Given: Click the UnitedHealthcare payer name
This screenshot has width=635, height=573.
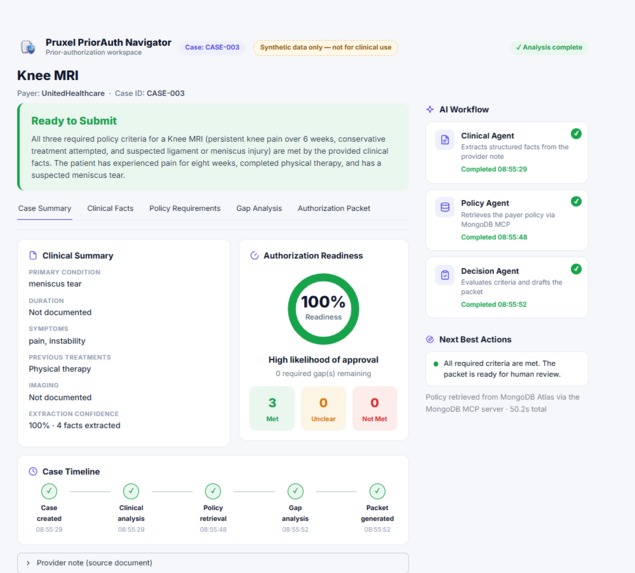Looking at the screenshot, I should tap(73, 93).
